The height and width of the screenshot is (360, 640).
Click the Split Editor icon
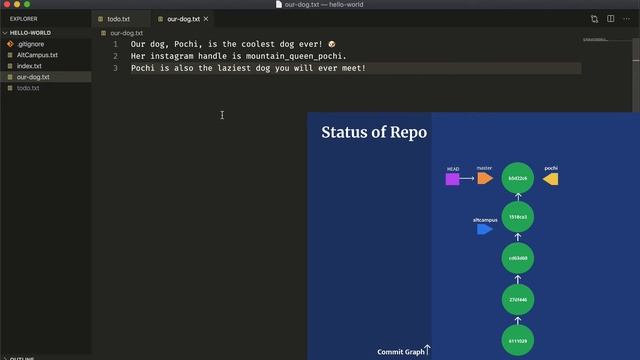pos(611,19)
